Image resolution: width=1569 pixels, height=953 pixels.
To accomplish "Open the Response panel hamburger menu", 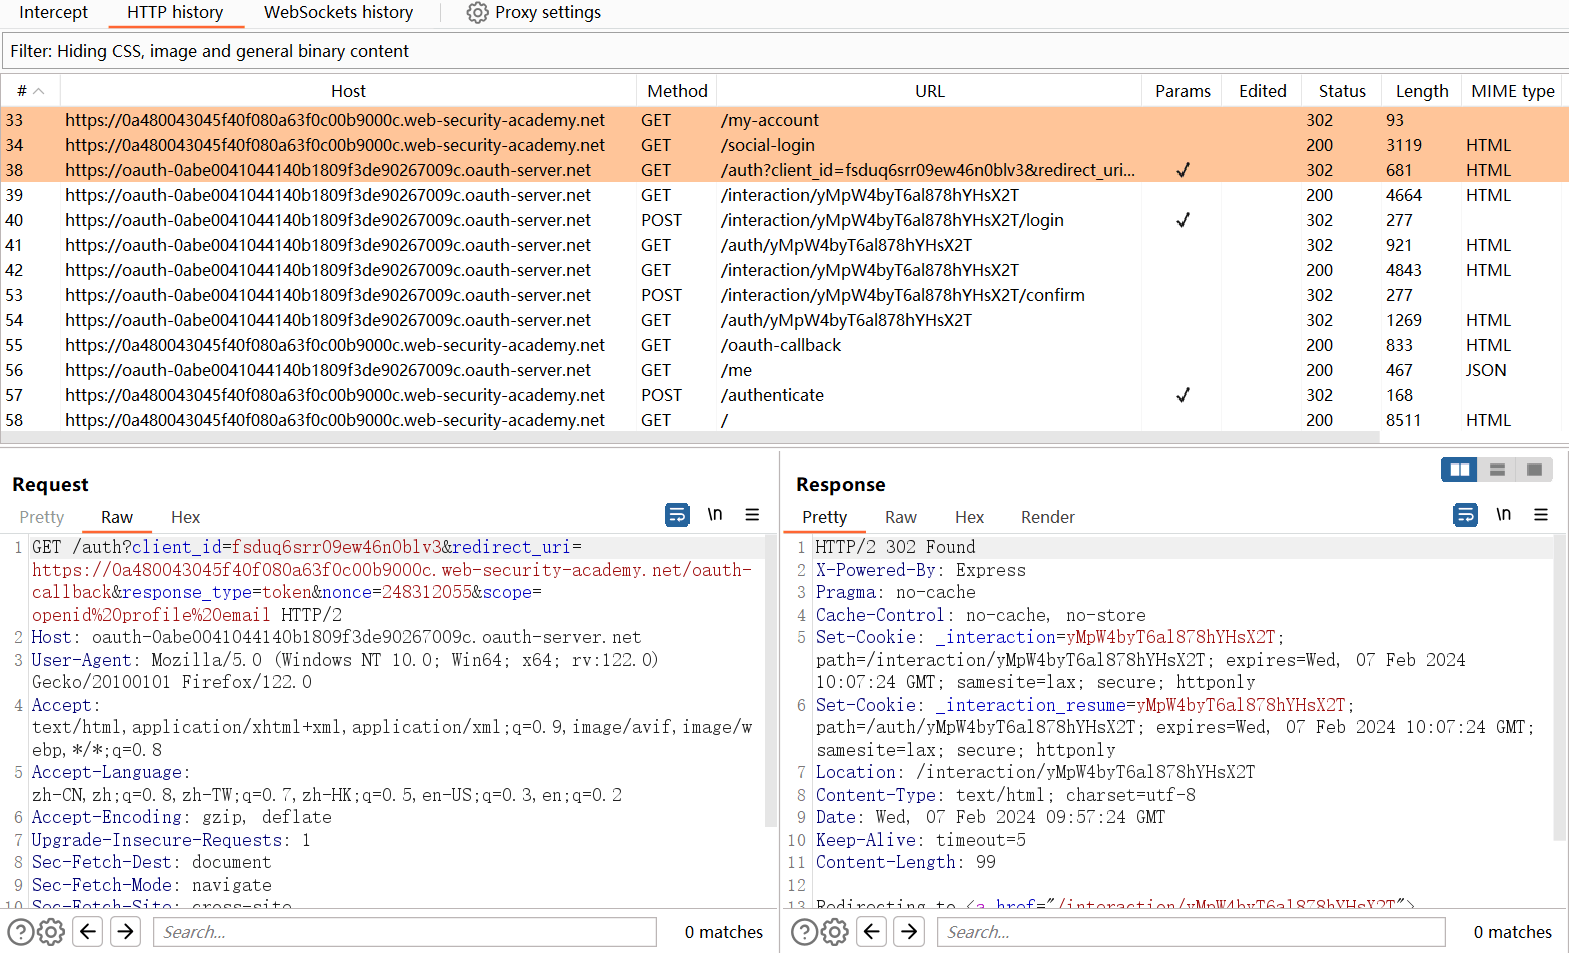I will click(x=1540, y=515).
